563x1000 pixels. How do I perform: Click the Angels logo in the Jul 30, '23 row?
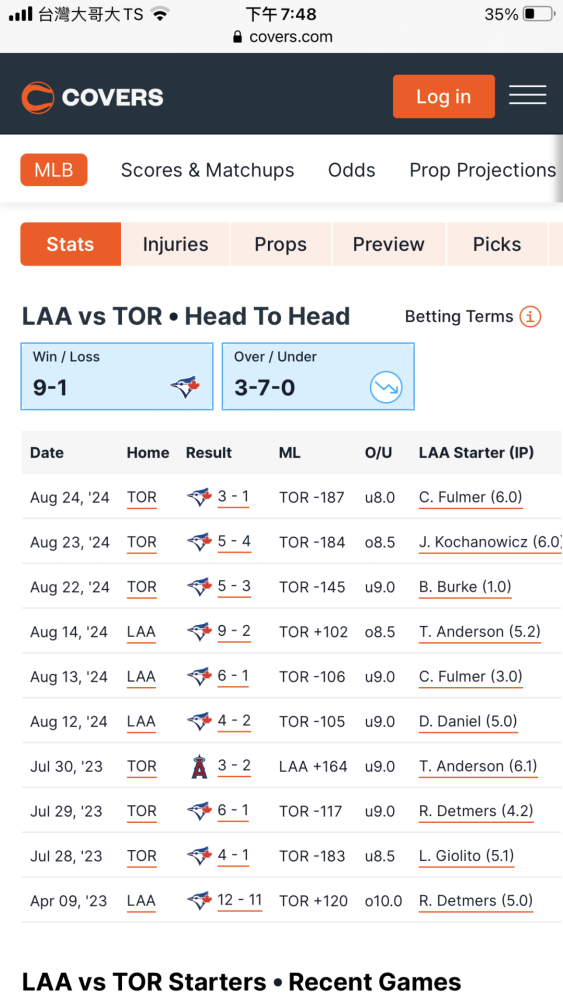(200, 766)
